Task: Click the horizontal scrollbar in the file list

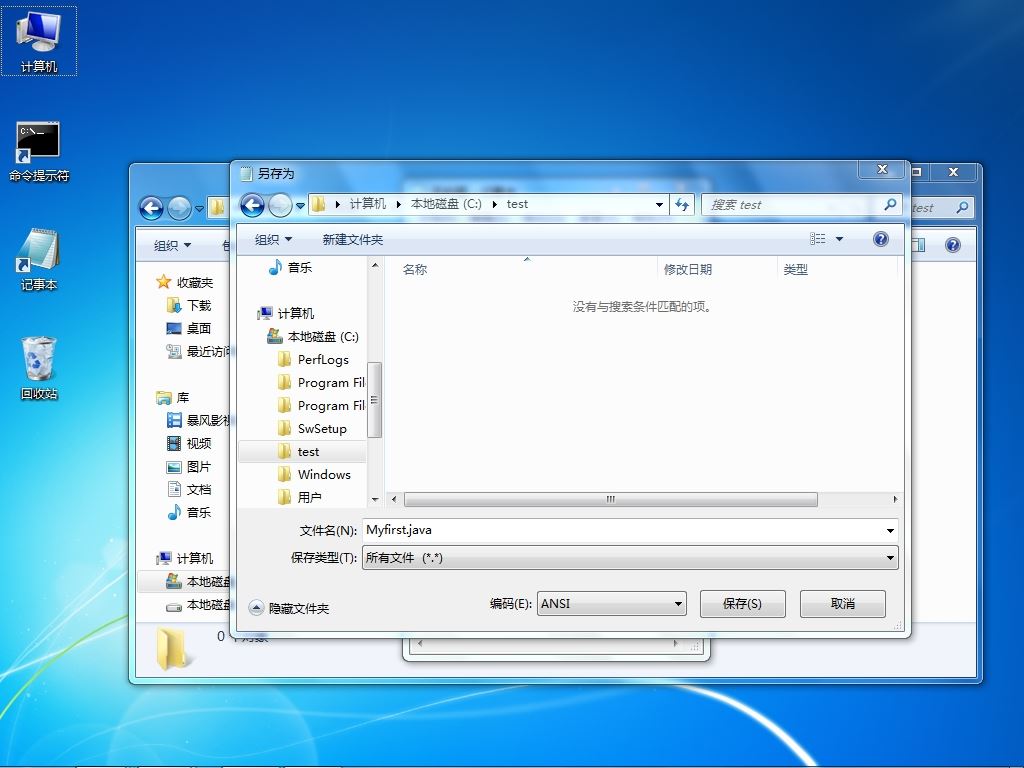Action: [611, 500]
